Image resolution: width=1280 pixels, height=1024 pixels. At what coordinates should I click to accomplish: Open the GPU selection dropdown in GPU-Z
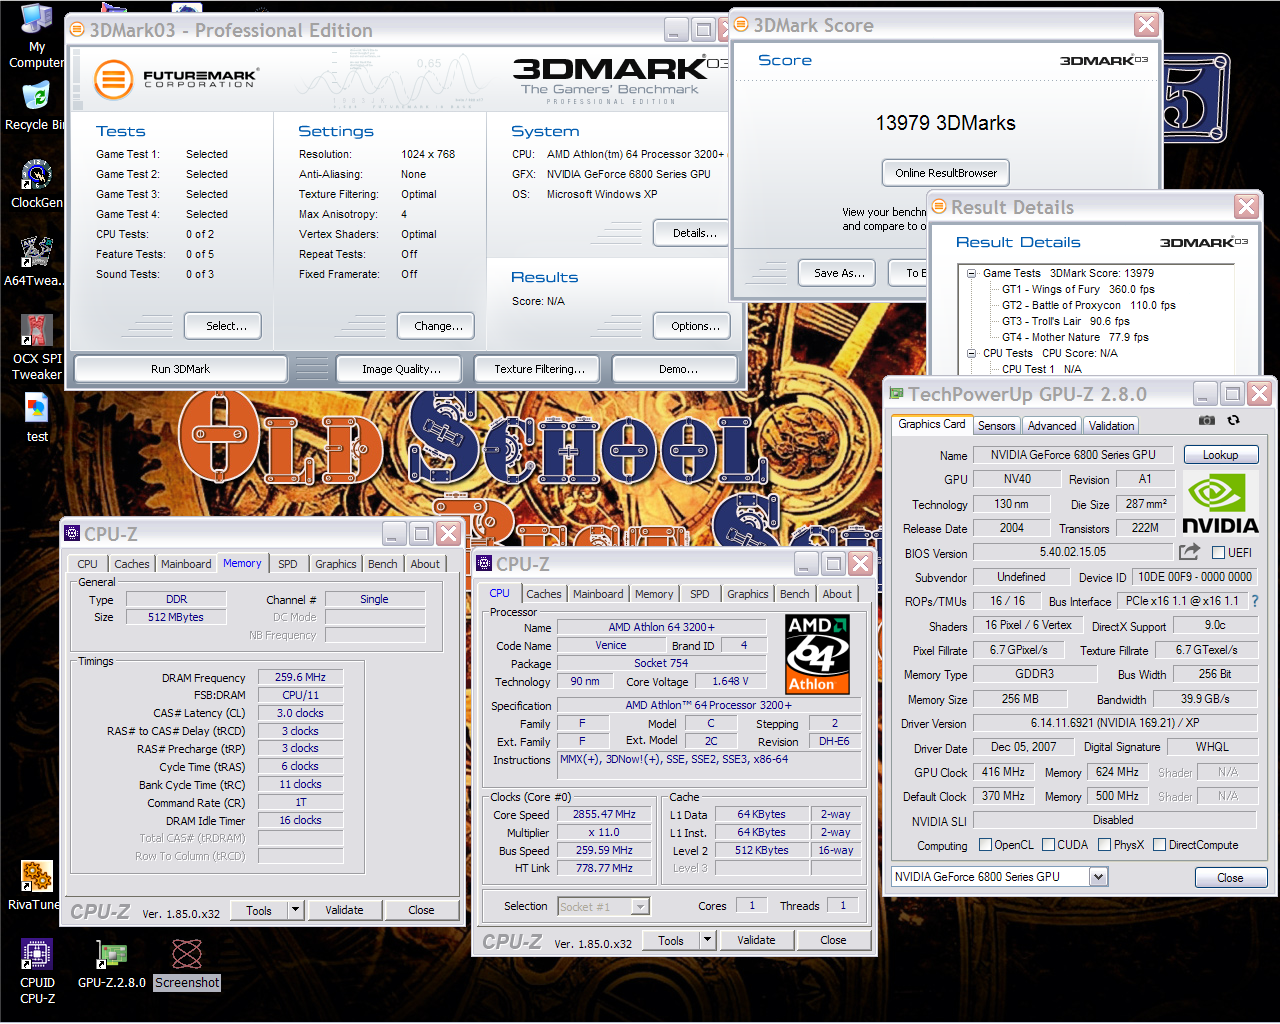tap(1099, 877)
